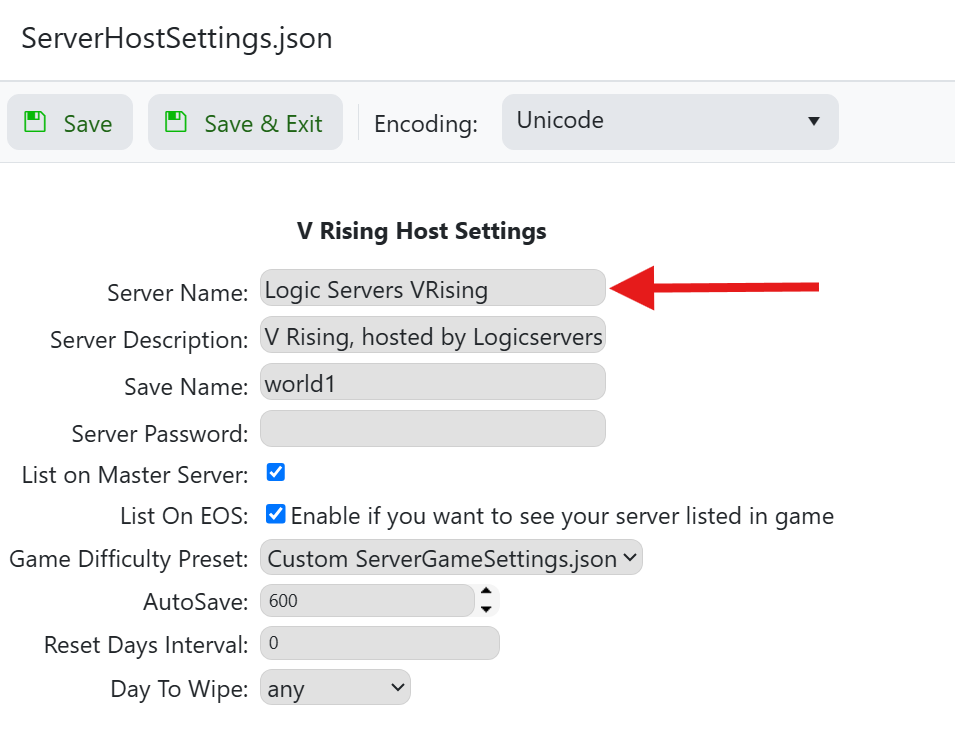Click the empty Server Password field
Viewport: 955px width, 741px height.
click(x=432, y=430)
